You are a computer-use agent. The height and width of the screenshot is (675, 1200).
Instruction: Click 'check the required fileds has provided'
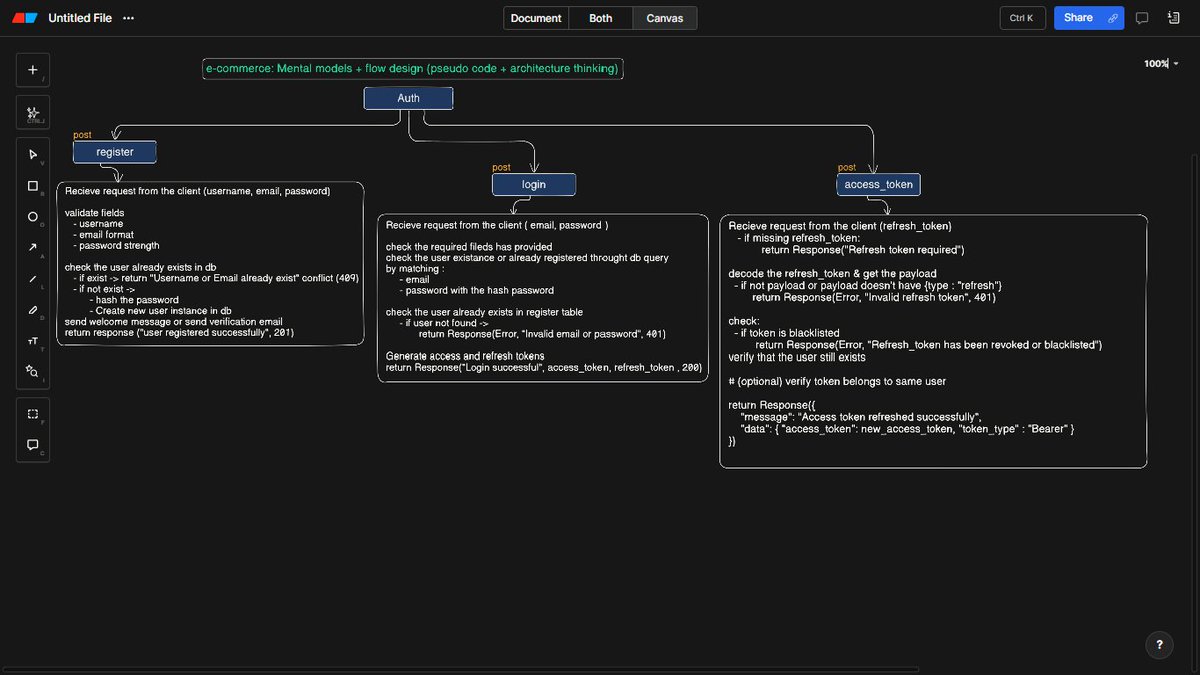pyautogui.click(x=469, y=247)
